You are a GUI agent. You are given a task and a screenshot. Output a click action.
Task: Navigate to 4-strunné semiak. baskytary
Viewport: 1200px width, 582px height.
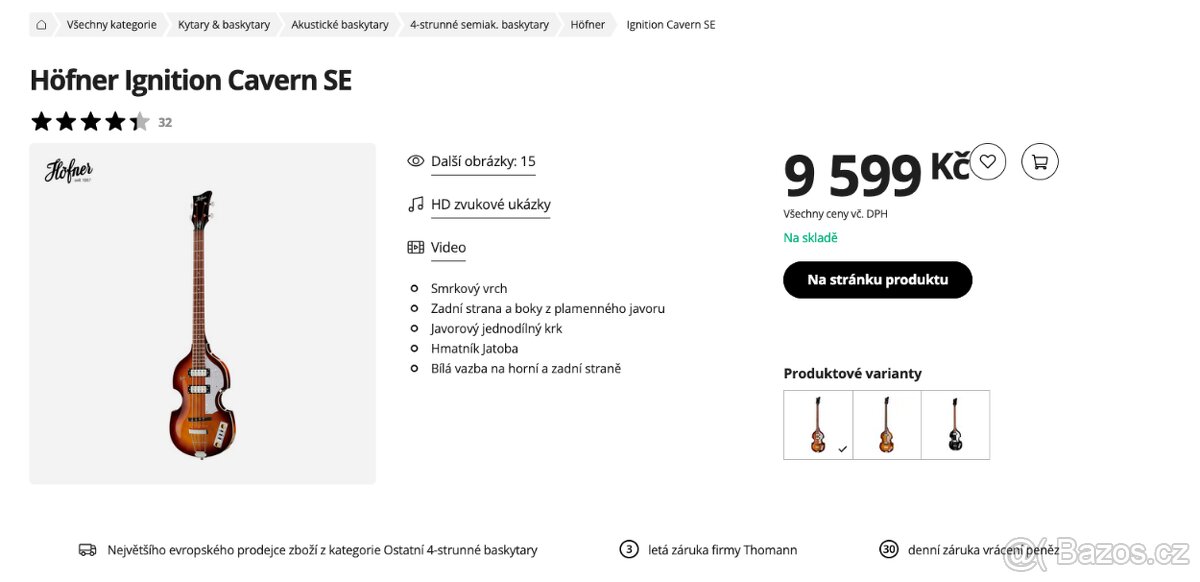pyautogui.click(x=479, y=25)
